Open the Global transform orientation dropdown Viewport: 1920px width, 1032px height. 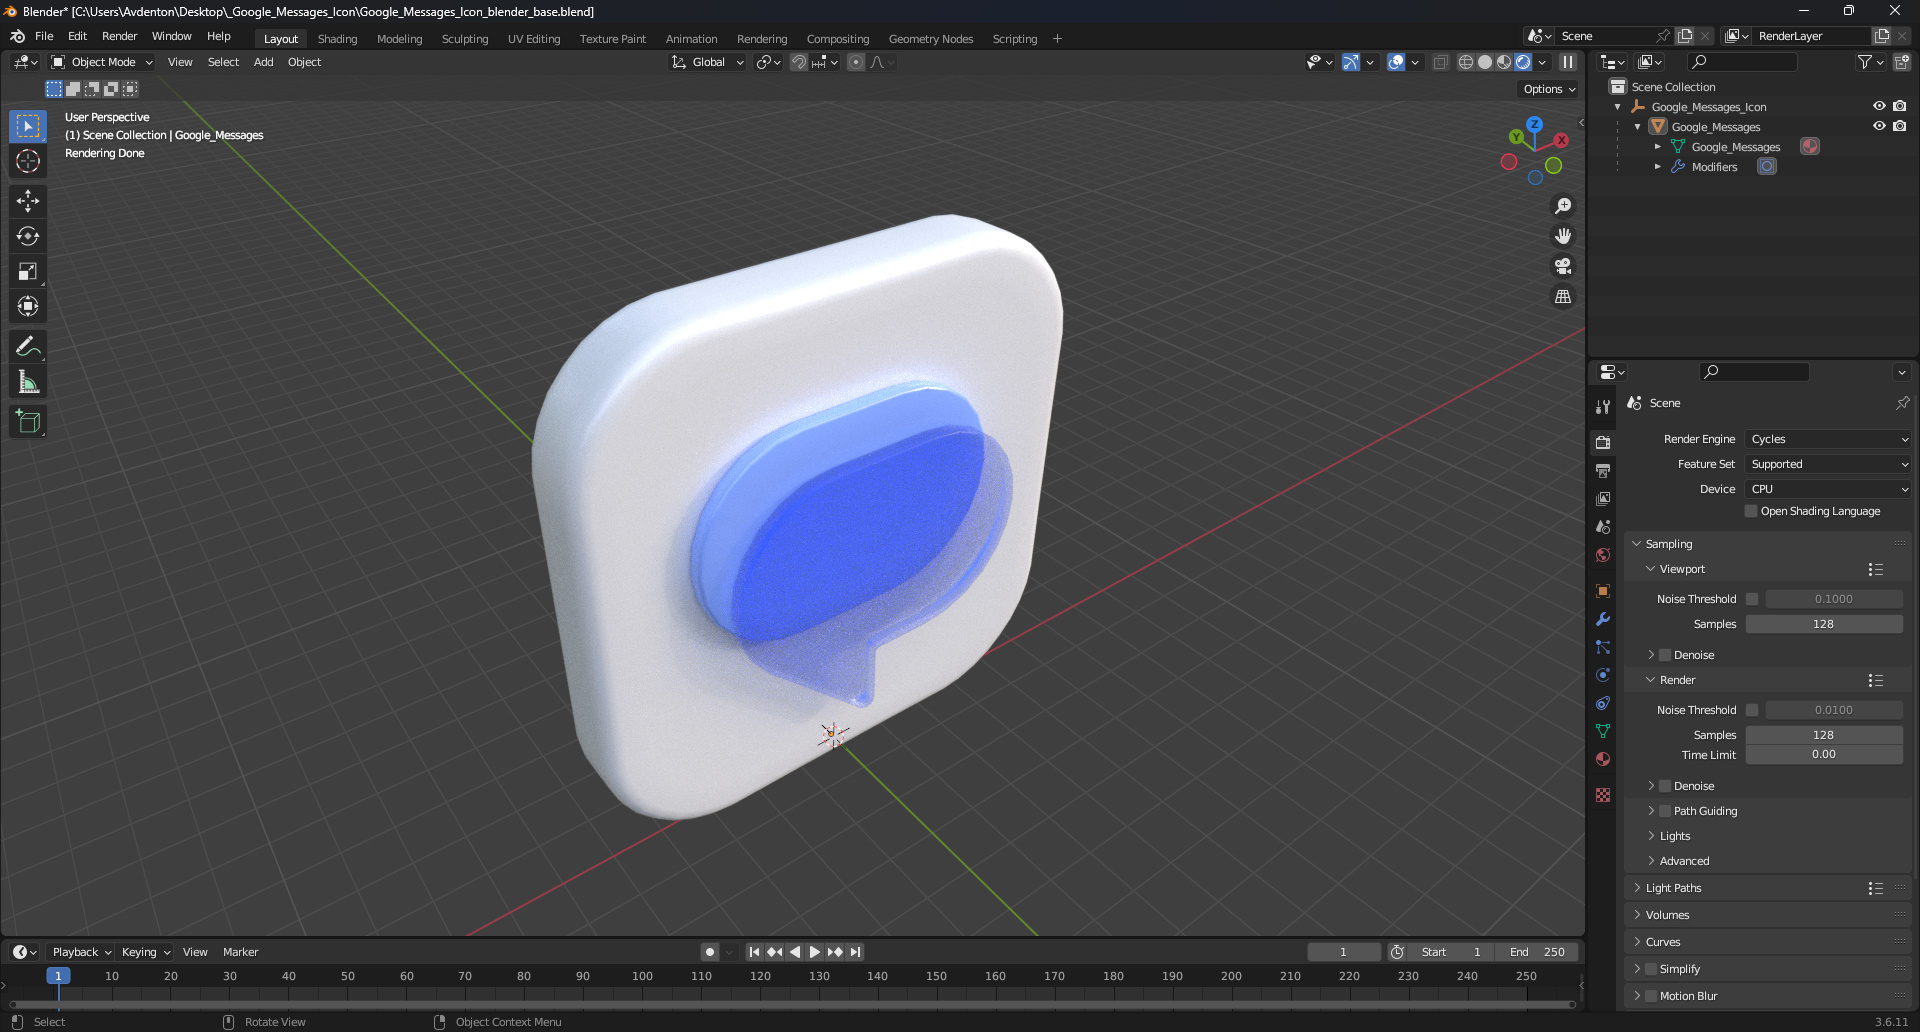[708, 62]
